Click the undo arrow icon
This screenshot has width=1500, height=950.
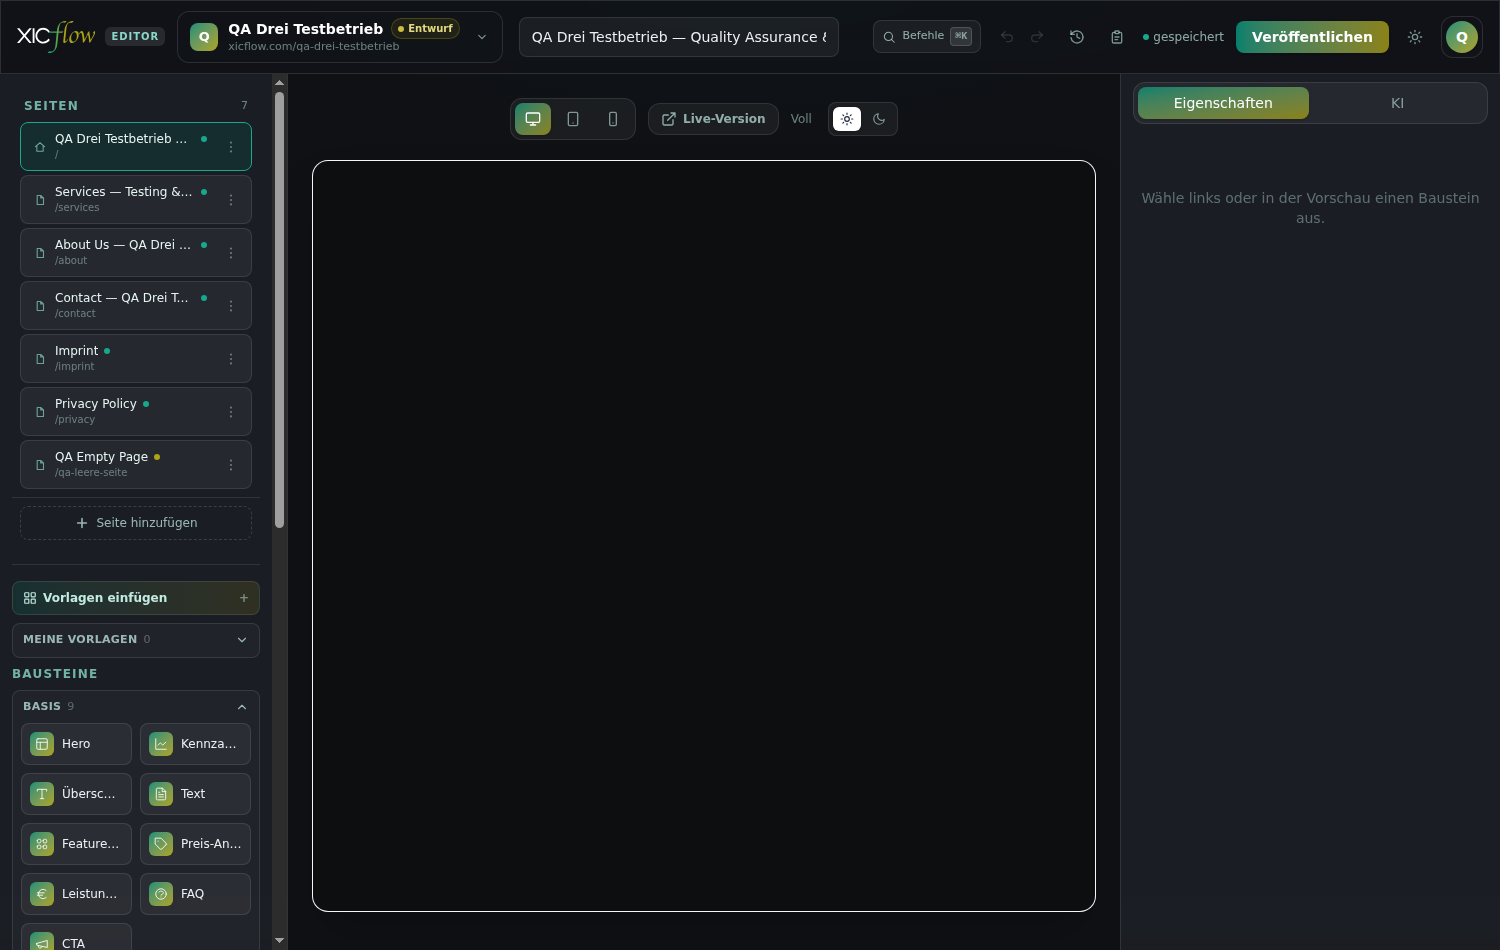[1007, 37]
